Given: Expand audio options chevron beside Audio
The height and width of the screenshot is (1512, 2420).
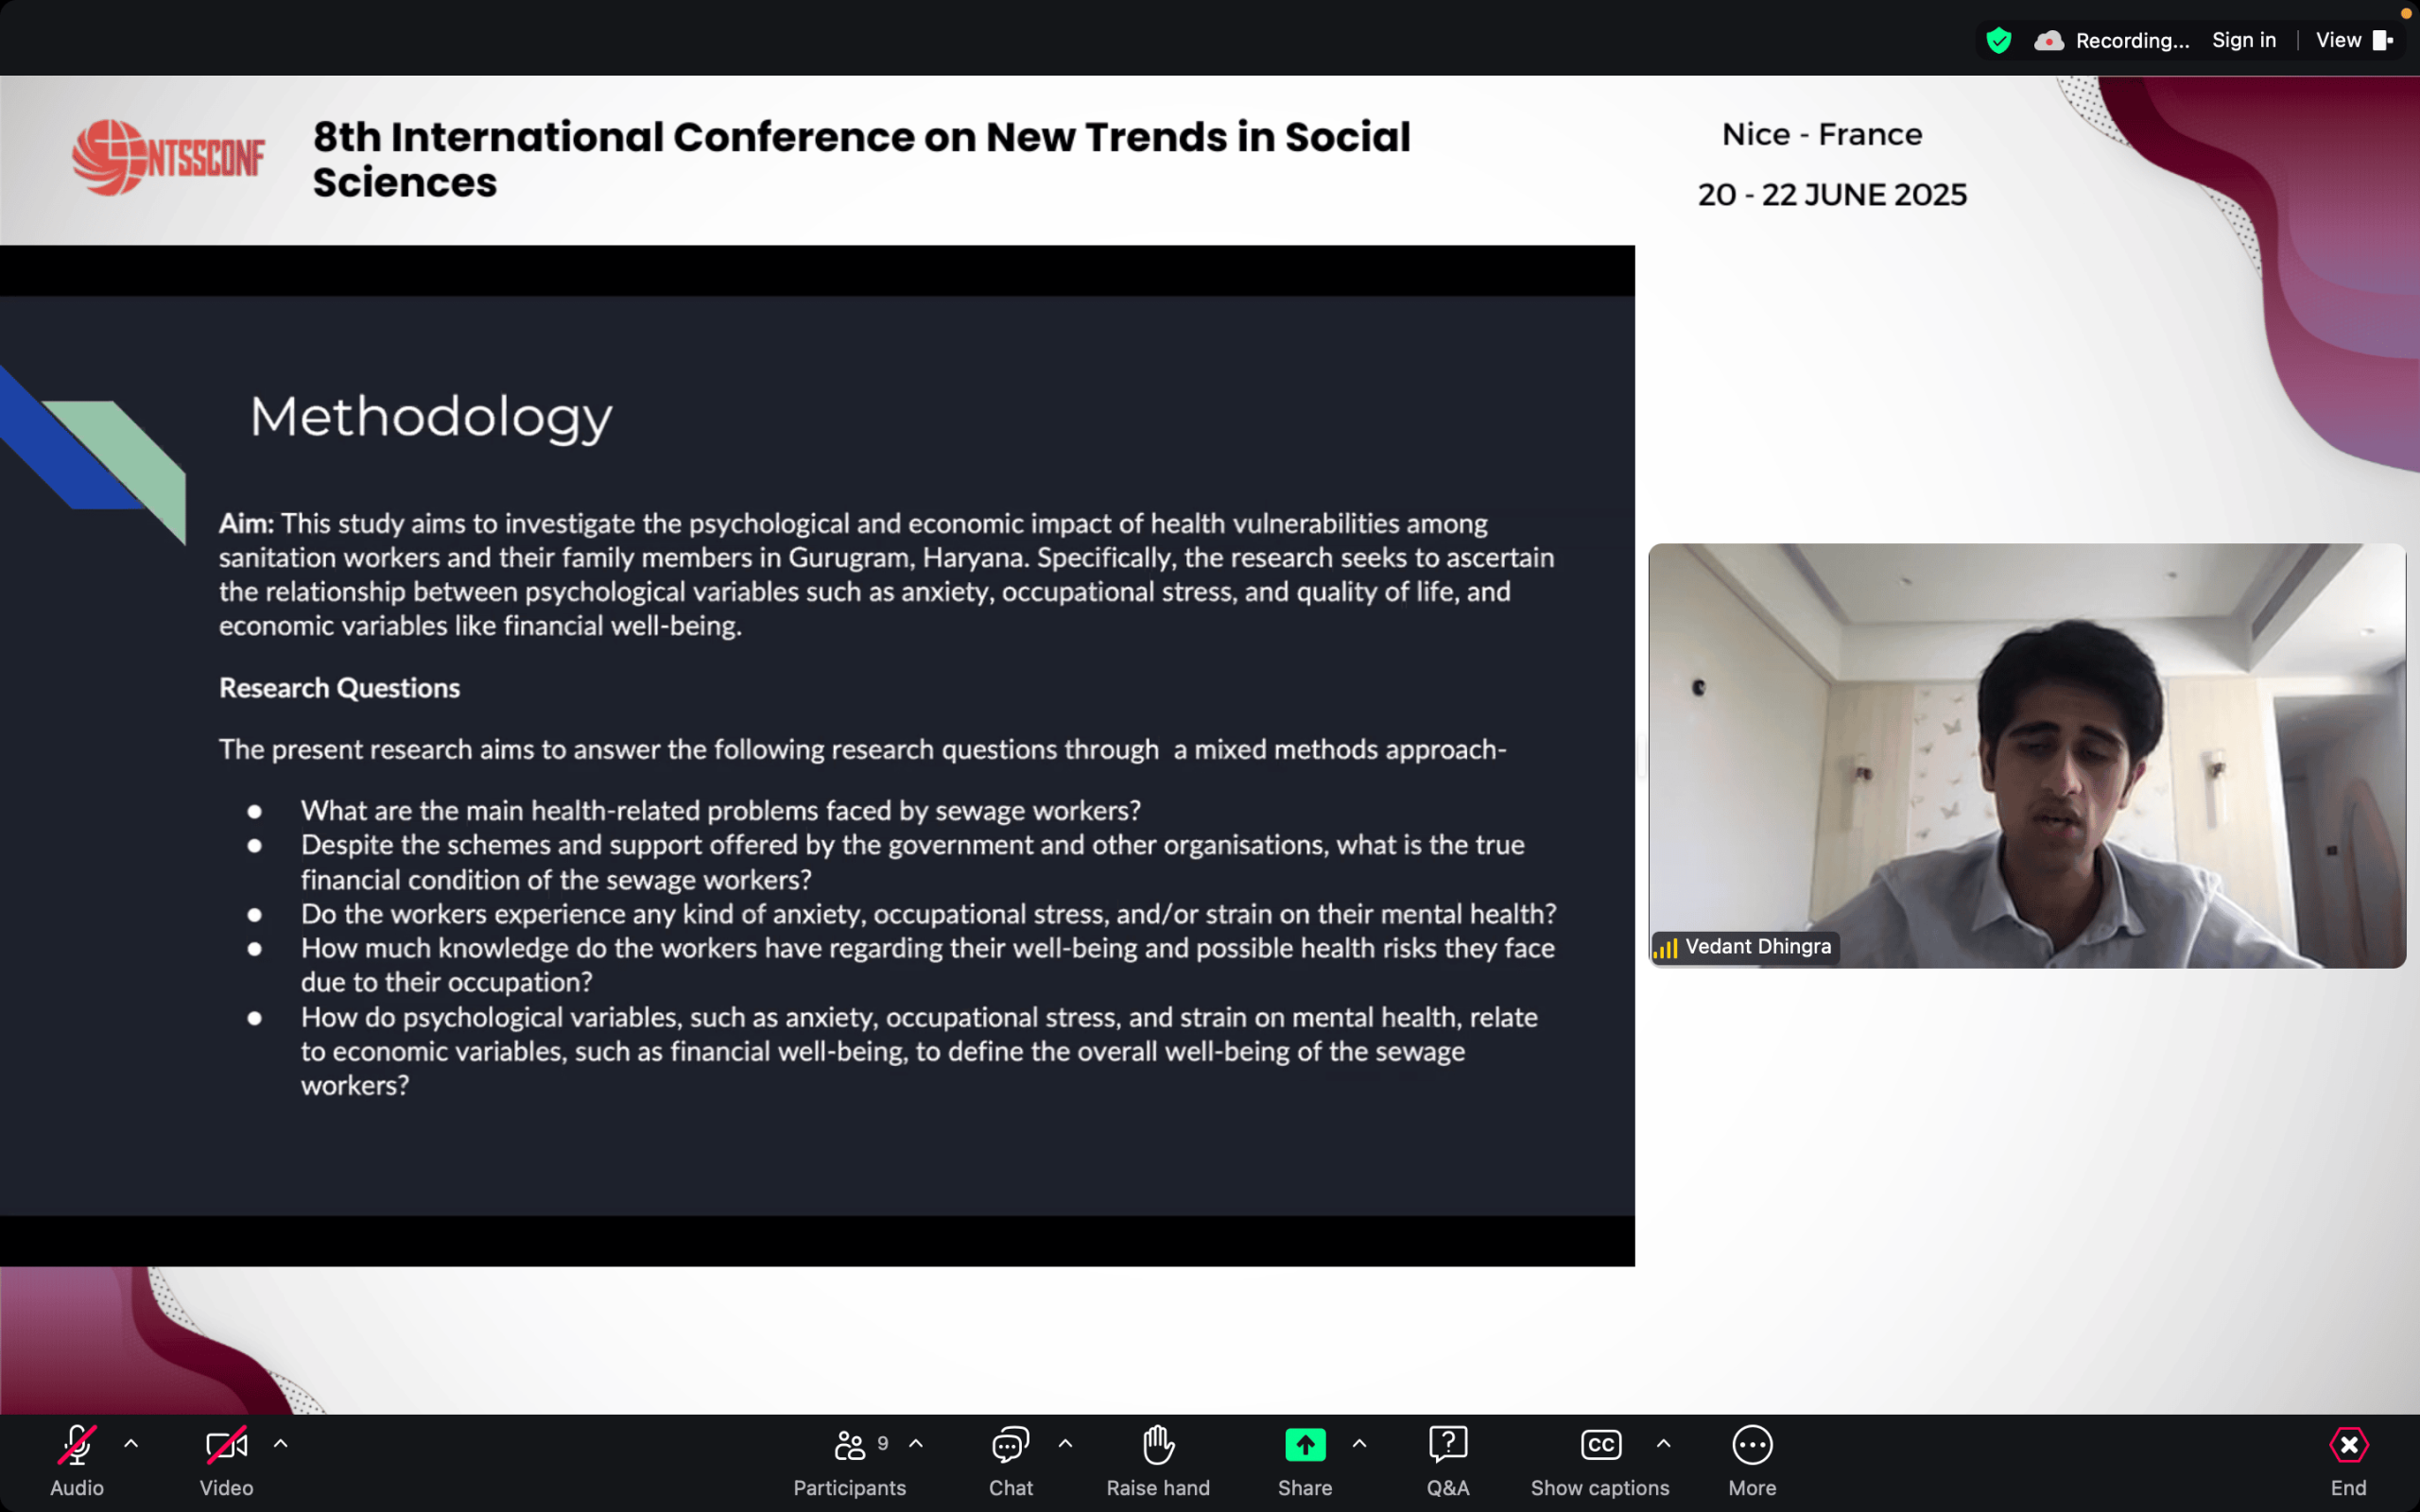Looking at the screenshot, I should pos(131,1444).
